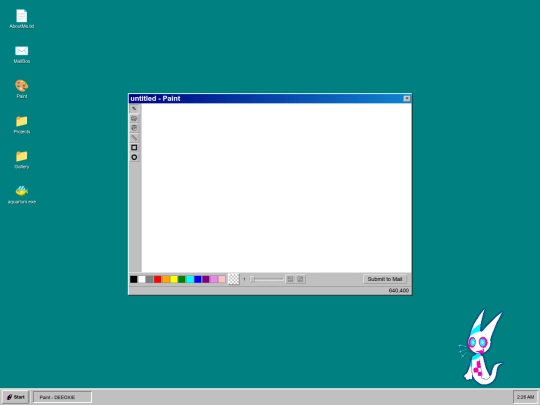Screen dimensions: 540x405
Task: Click the checkered transparent color box
Action: pyautogui.click(x=233, y=279)
